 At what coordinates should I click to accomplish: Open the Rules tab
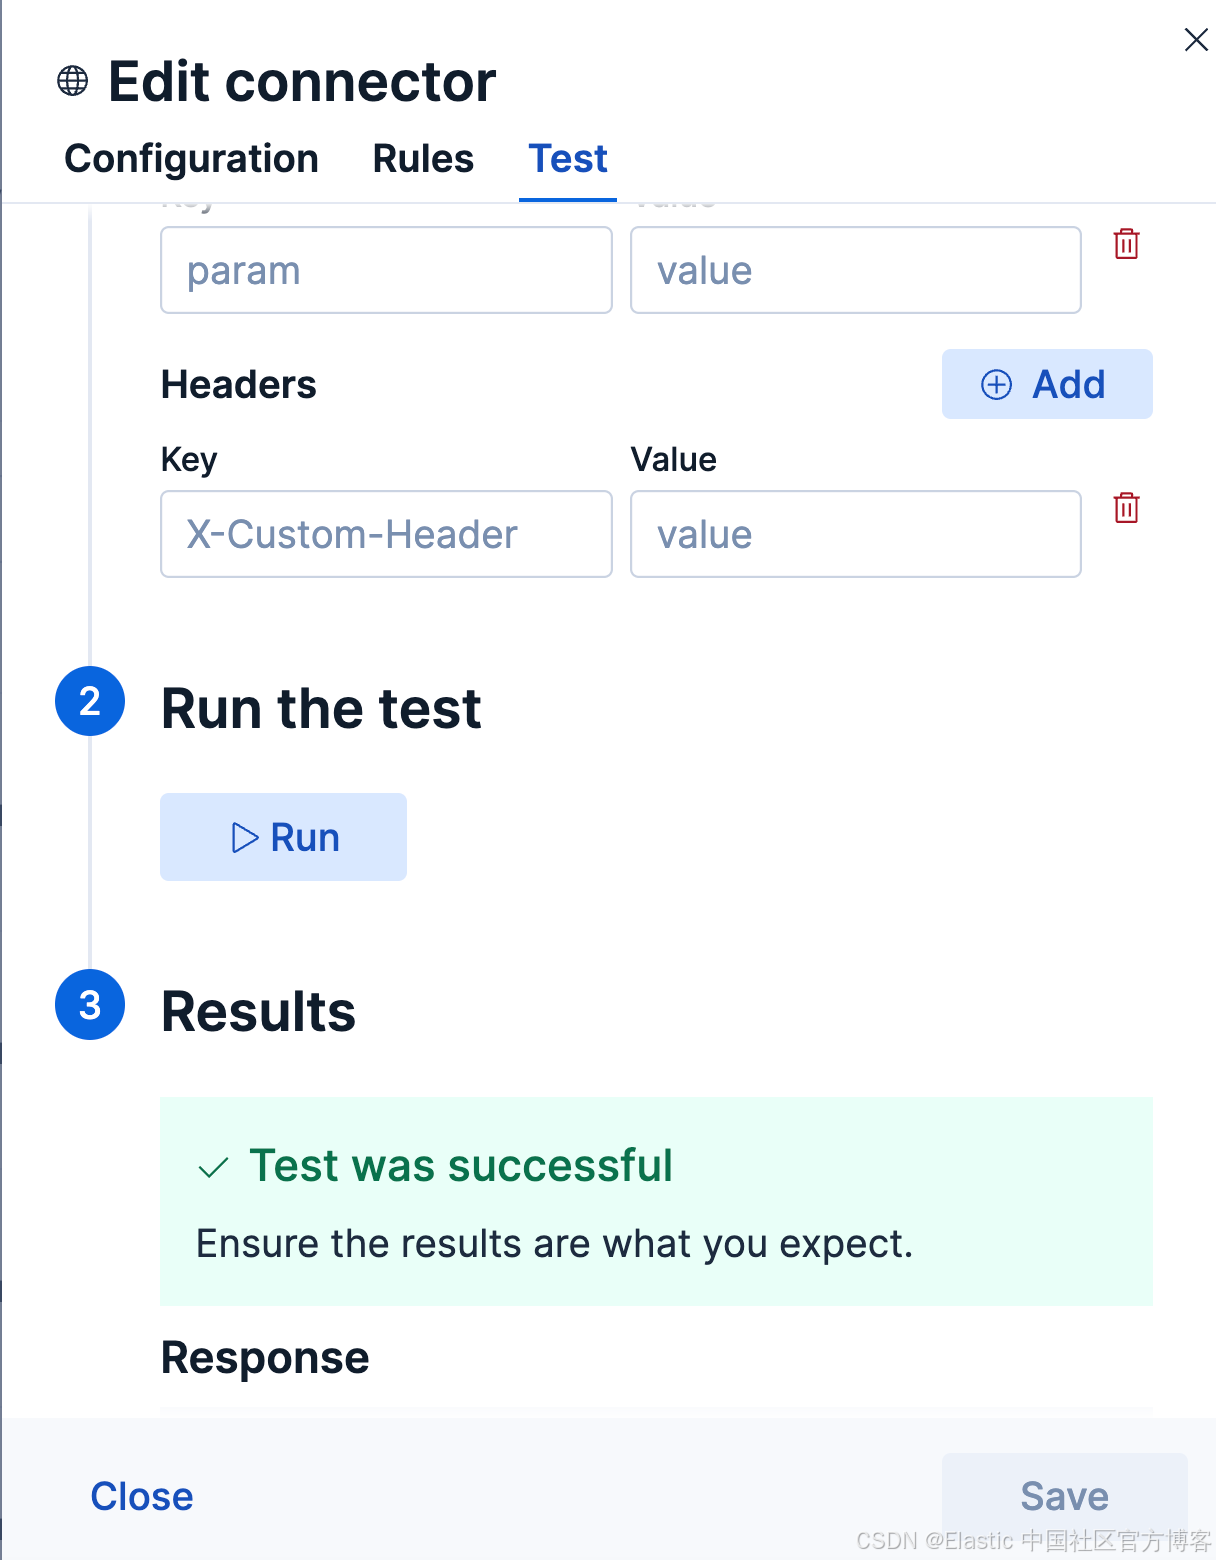point(423,159)
